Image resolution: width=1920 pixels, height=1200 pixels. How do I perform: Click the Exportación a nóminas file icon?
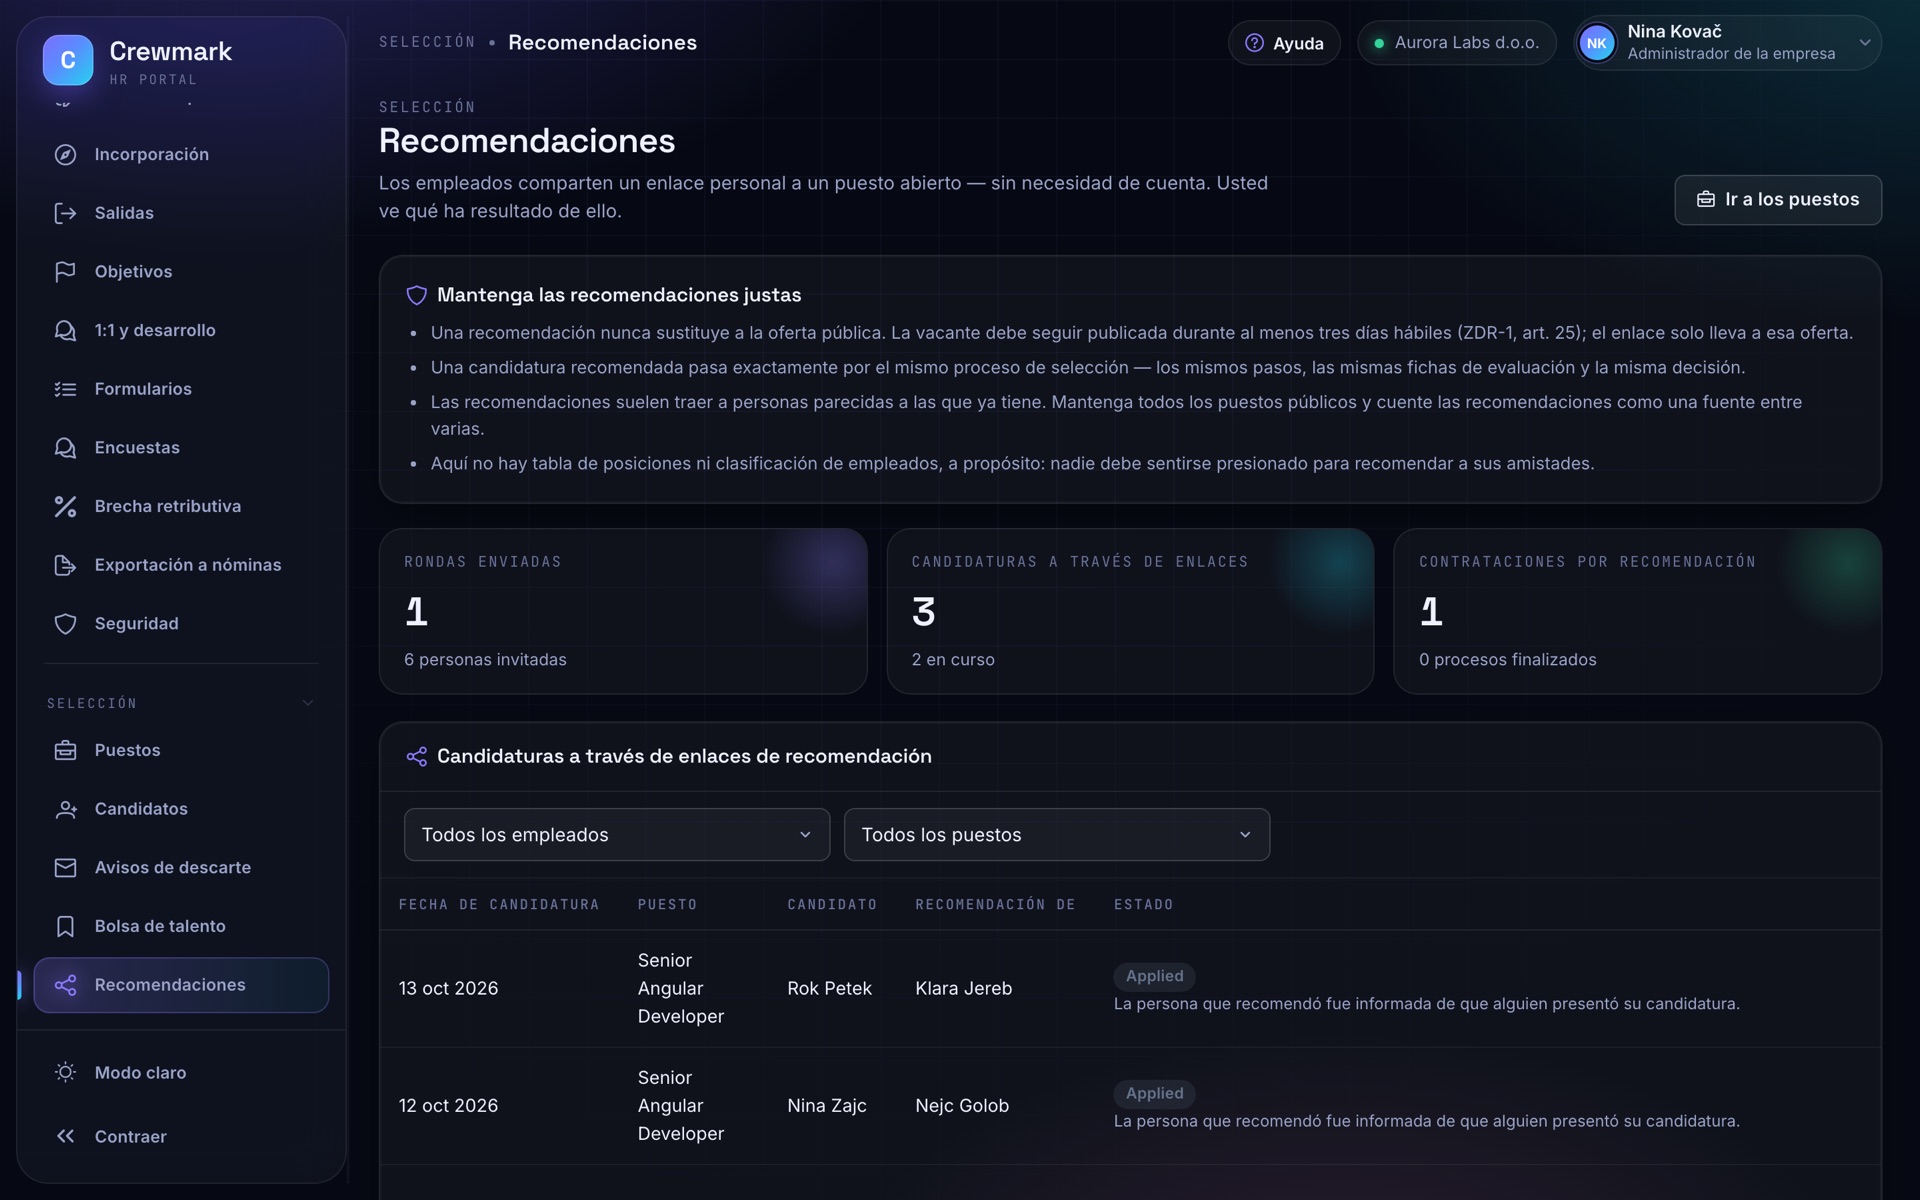click(65, 565)
